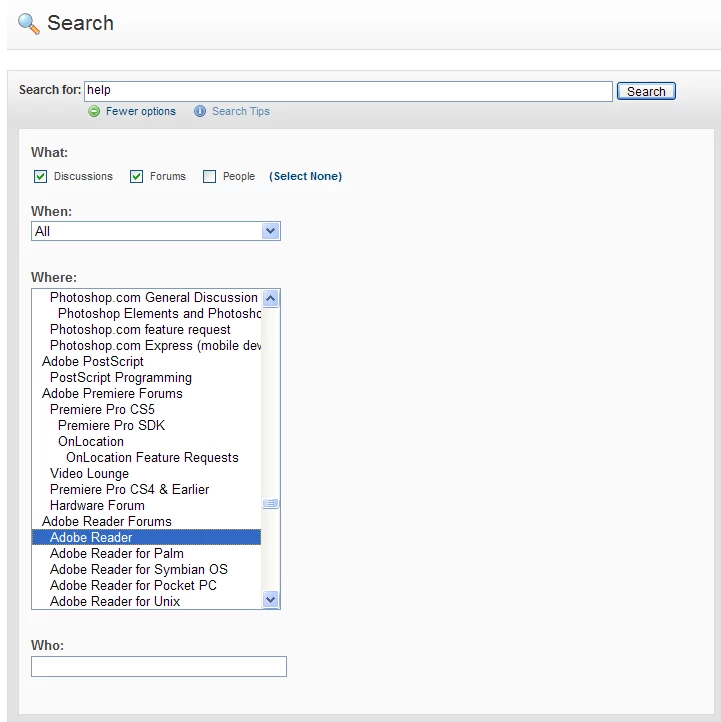Click the (Select None) link
The width and height of the screenshot is (721, 722).
click(305, 176)
